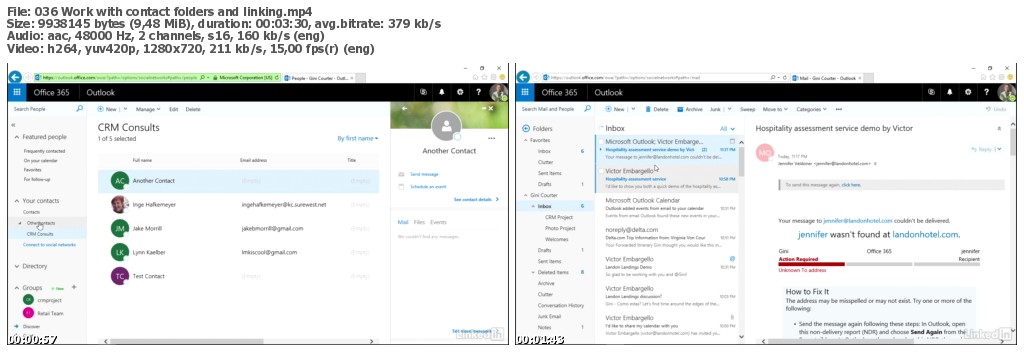Select the Mail tab in contact panel

(x=403, y=223)
